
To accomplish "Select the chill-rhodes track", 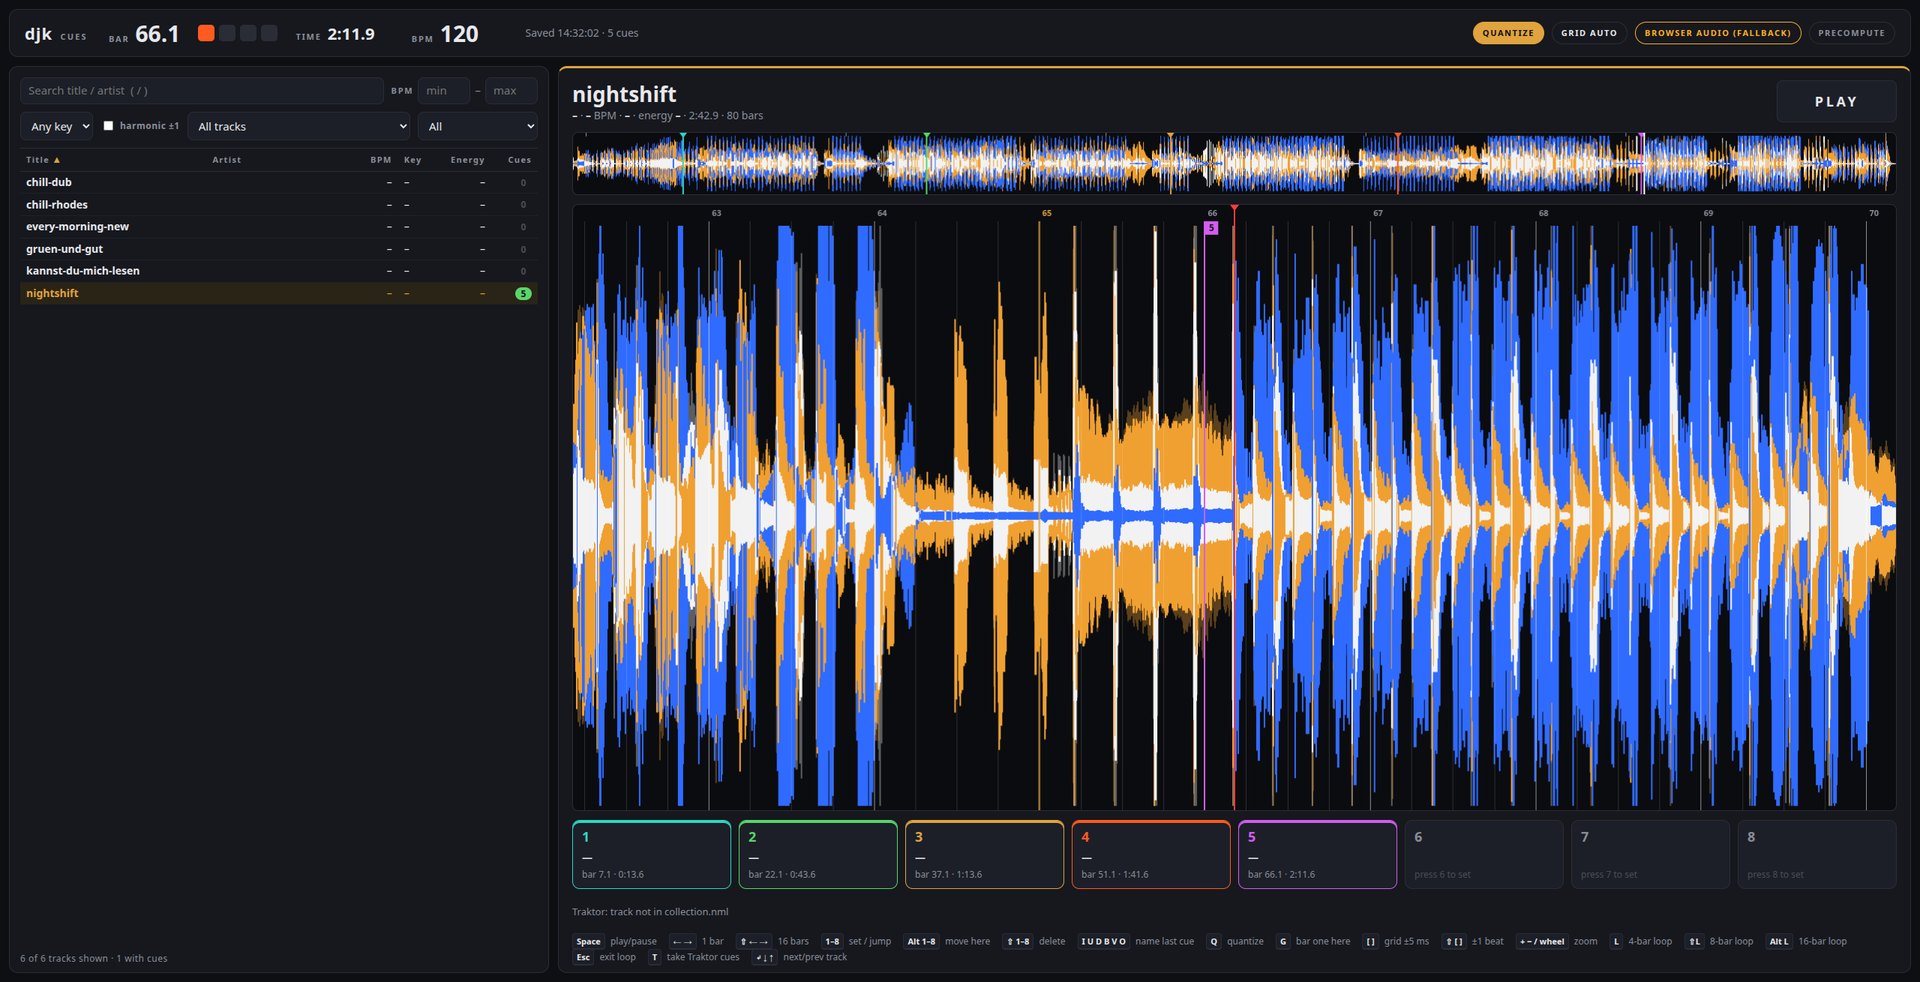I will pos(279,205).
